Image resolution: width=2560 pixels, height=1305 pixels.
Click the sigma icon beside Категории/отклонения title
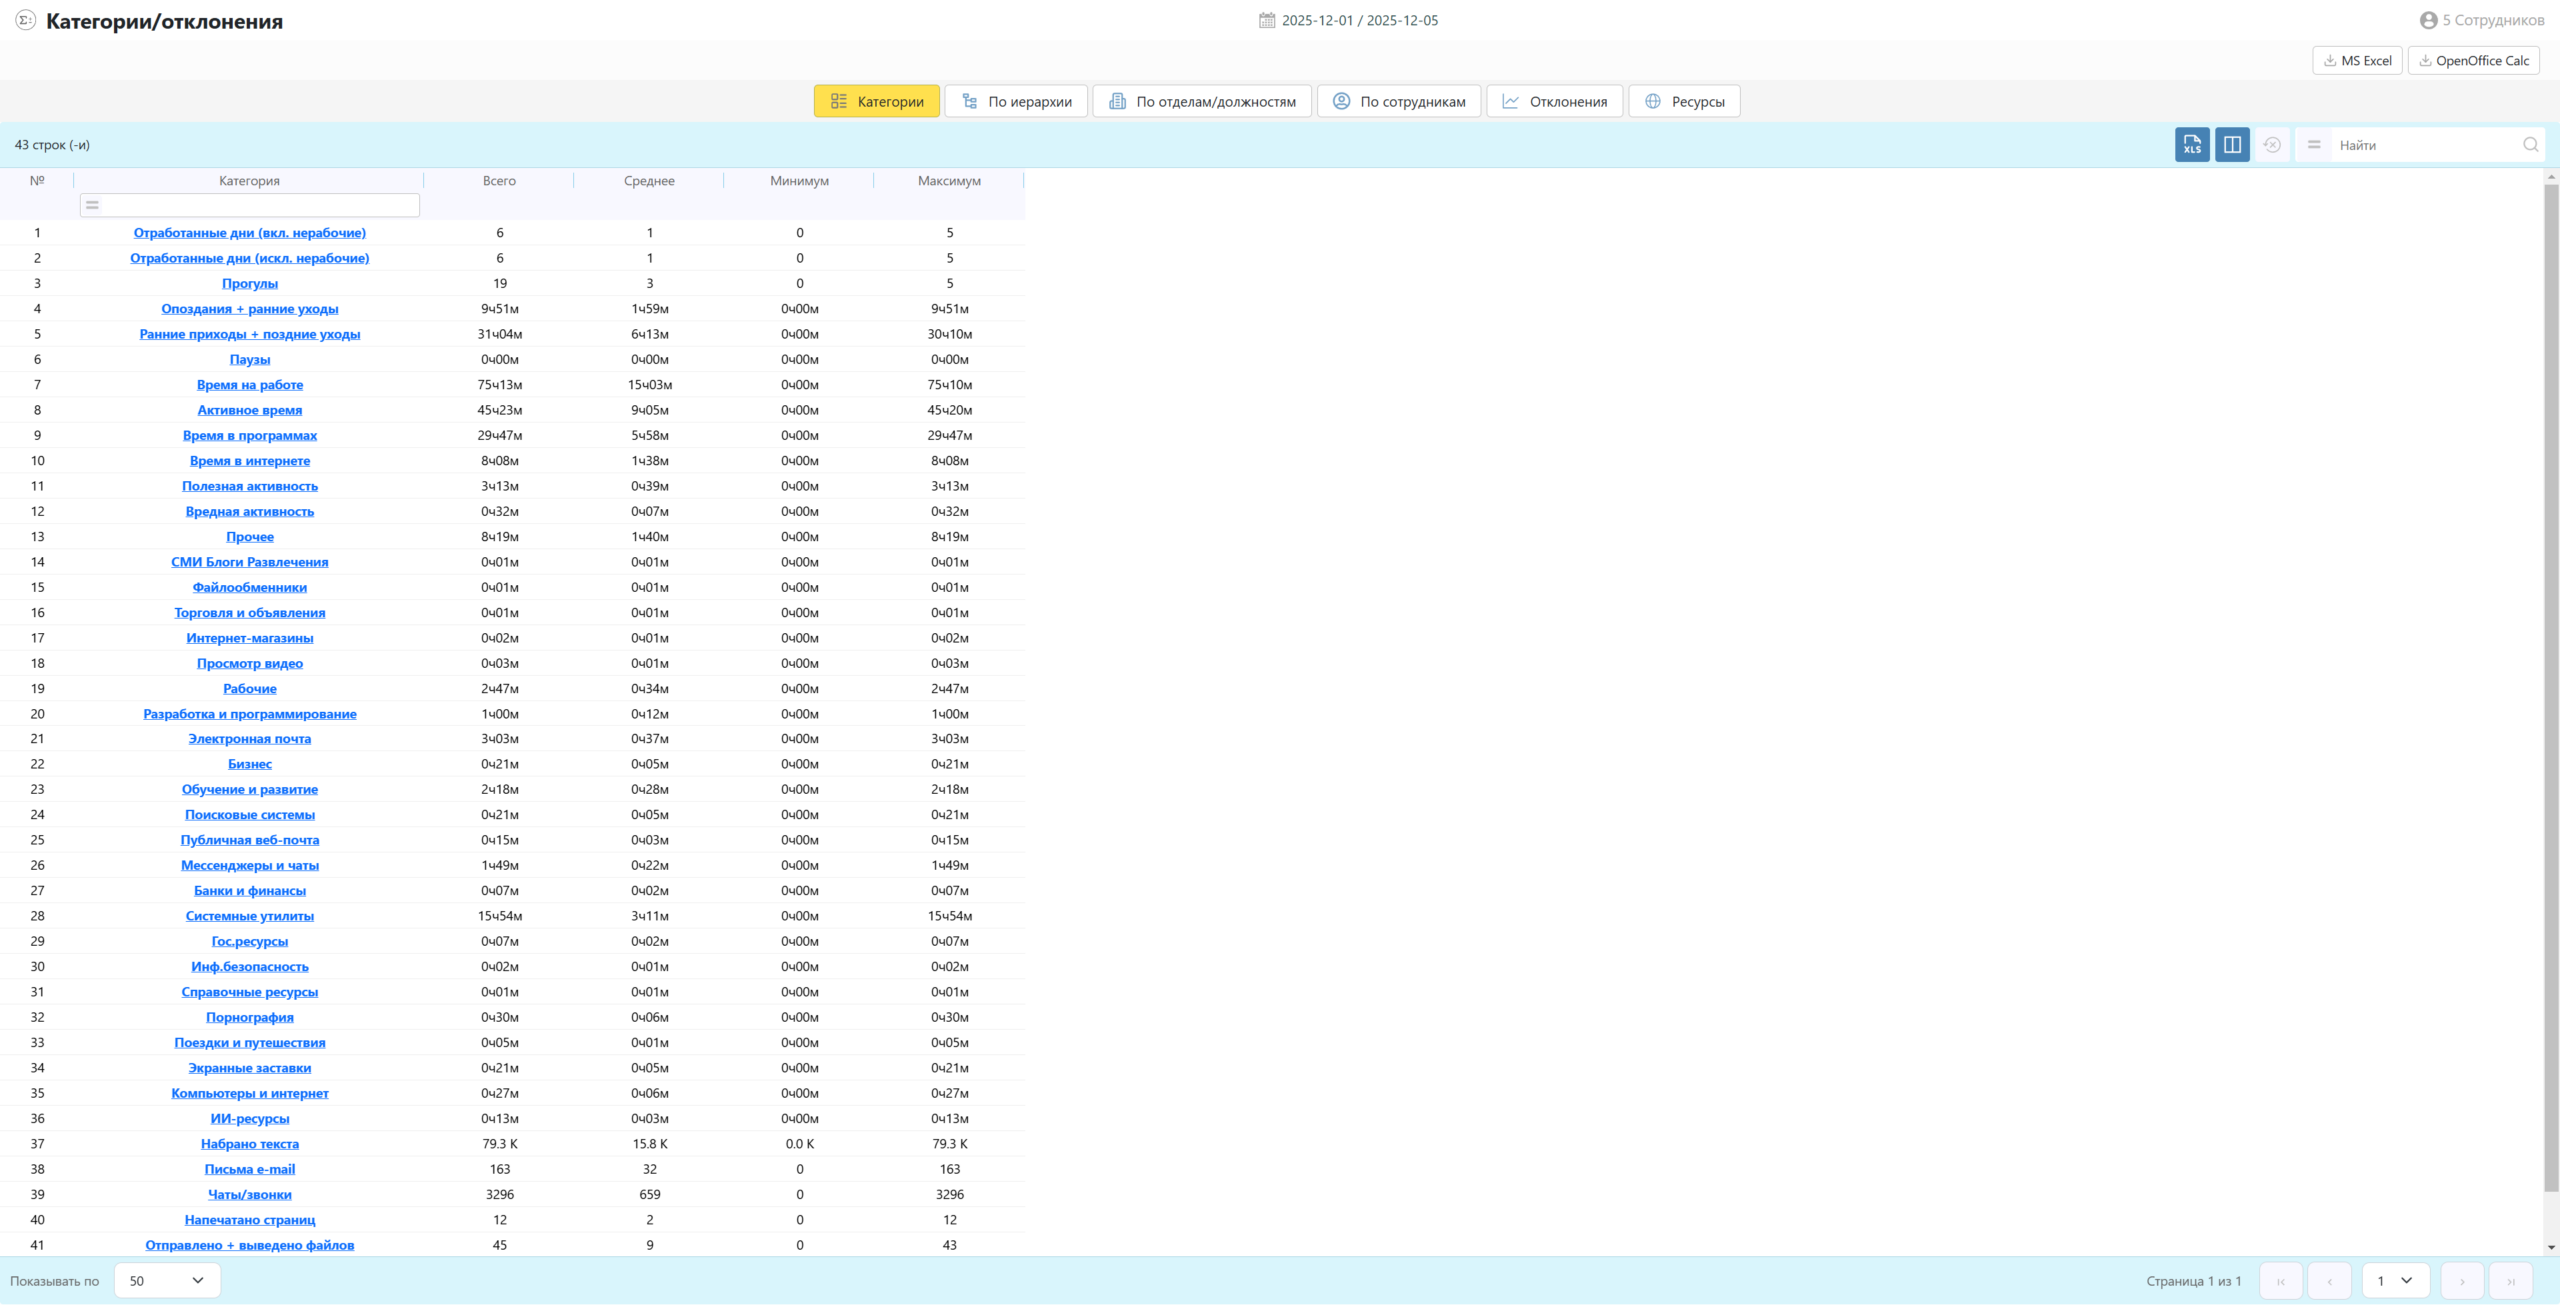[26, 20]
